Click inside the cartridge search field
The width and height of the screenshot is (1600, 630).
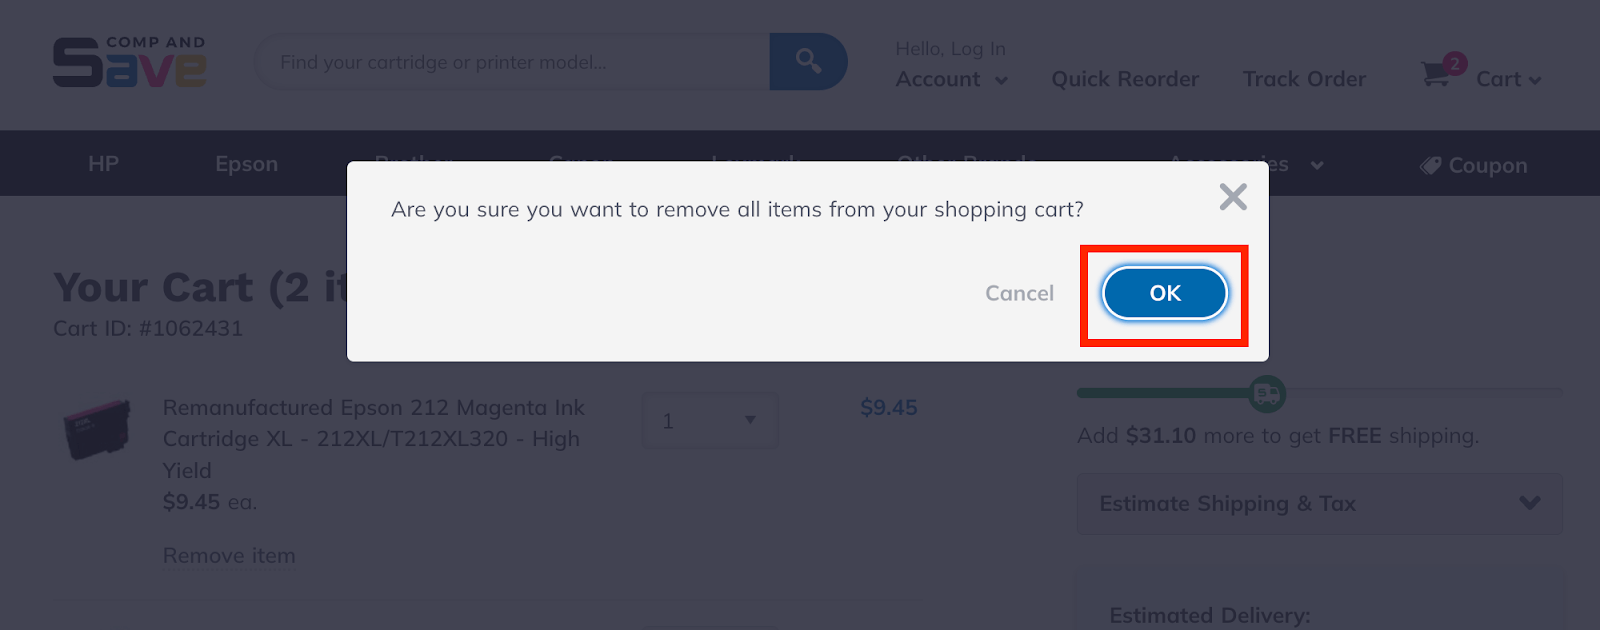(x=500, y=61)
